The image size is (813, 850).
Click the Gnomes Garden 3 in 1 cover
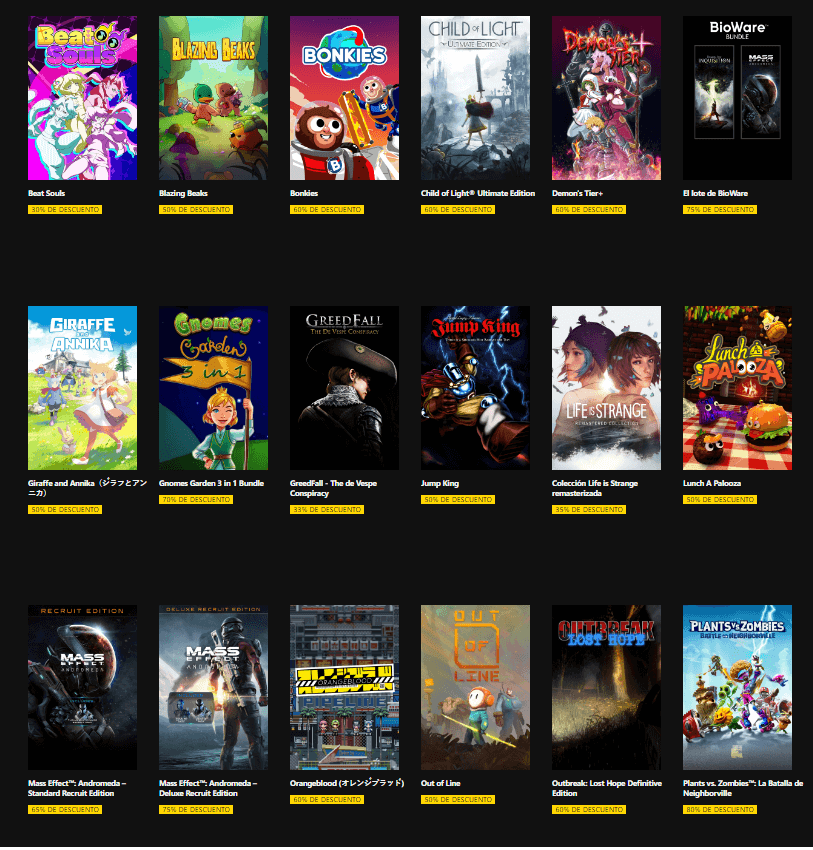pyautogui.click(x=214, y=388)
